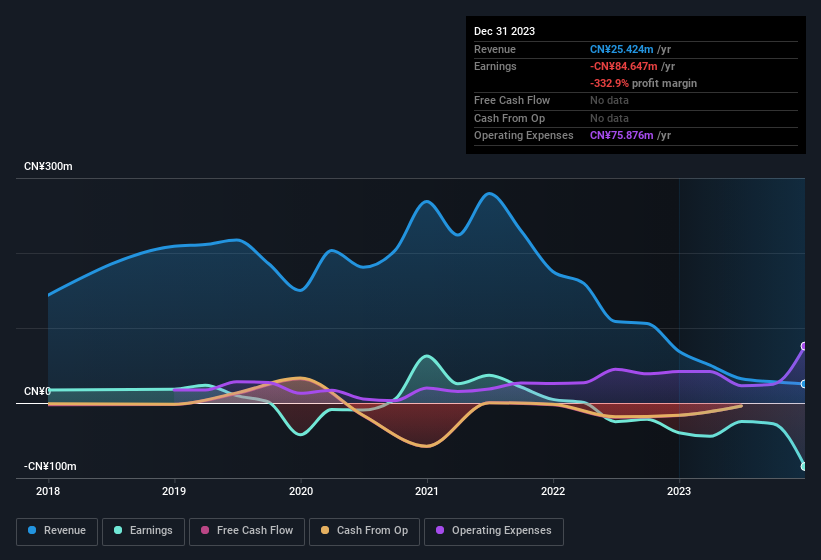Click the -CN¥84.647m earnings value
The width and height of the screenshot is (821, 560).
[x=624, y=66]
